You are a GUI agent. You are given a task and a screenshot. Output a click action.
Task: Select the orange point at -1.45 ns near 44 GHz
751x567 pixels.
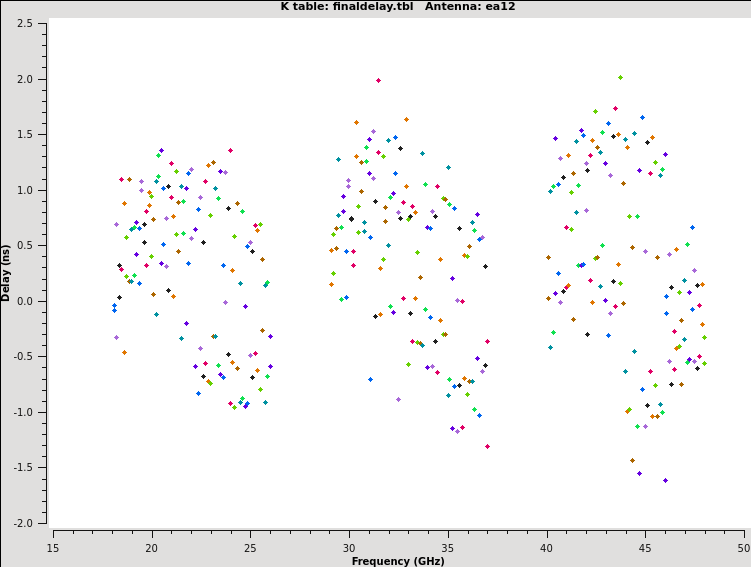632,460
